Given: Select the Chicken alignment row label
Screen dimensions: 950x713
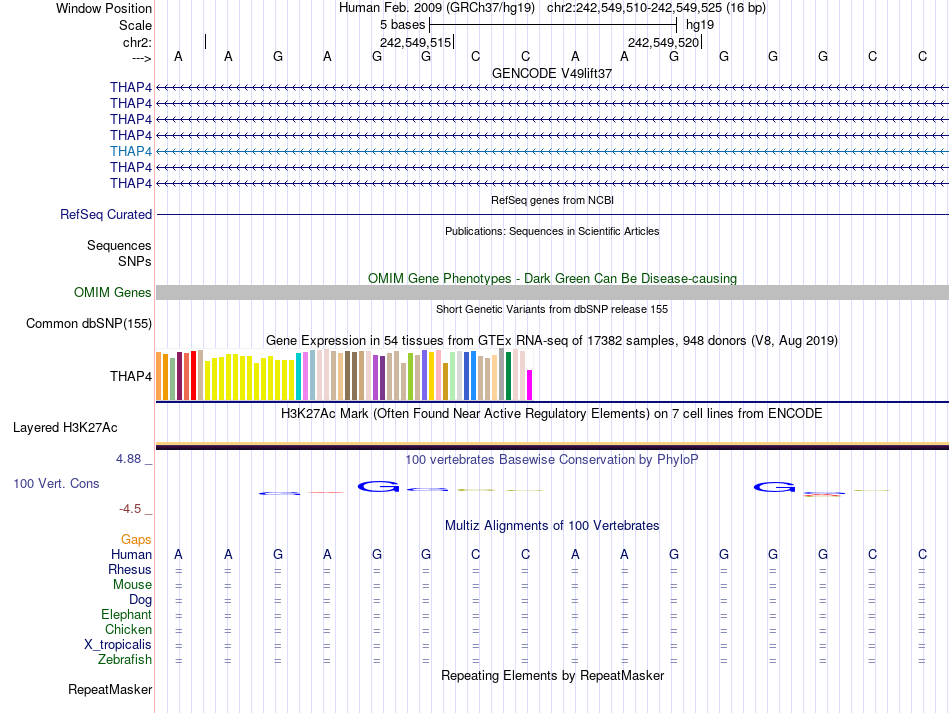Looking at the screenshot, I should [128, 629].
